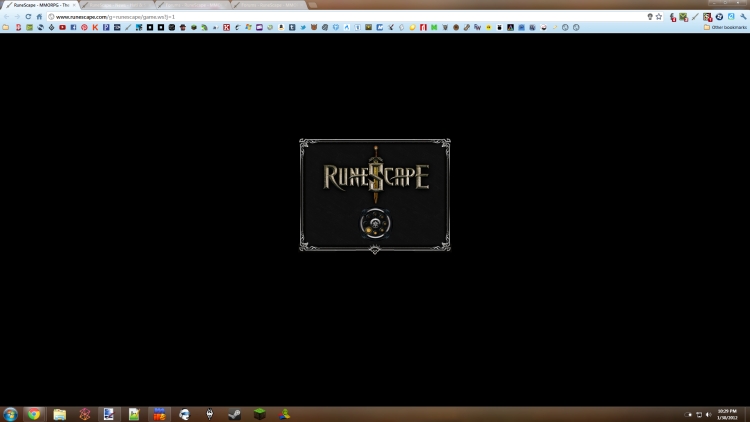This screenshot has height=422, width=750.
Task: Click the browser Back arrow
Action: (7, 17)
